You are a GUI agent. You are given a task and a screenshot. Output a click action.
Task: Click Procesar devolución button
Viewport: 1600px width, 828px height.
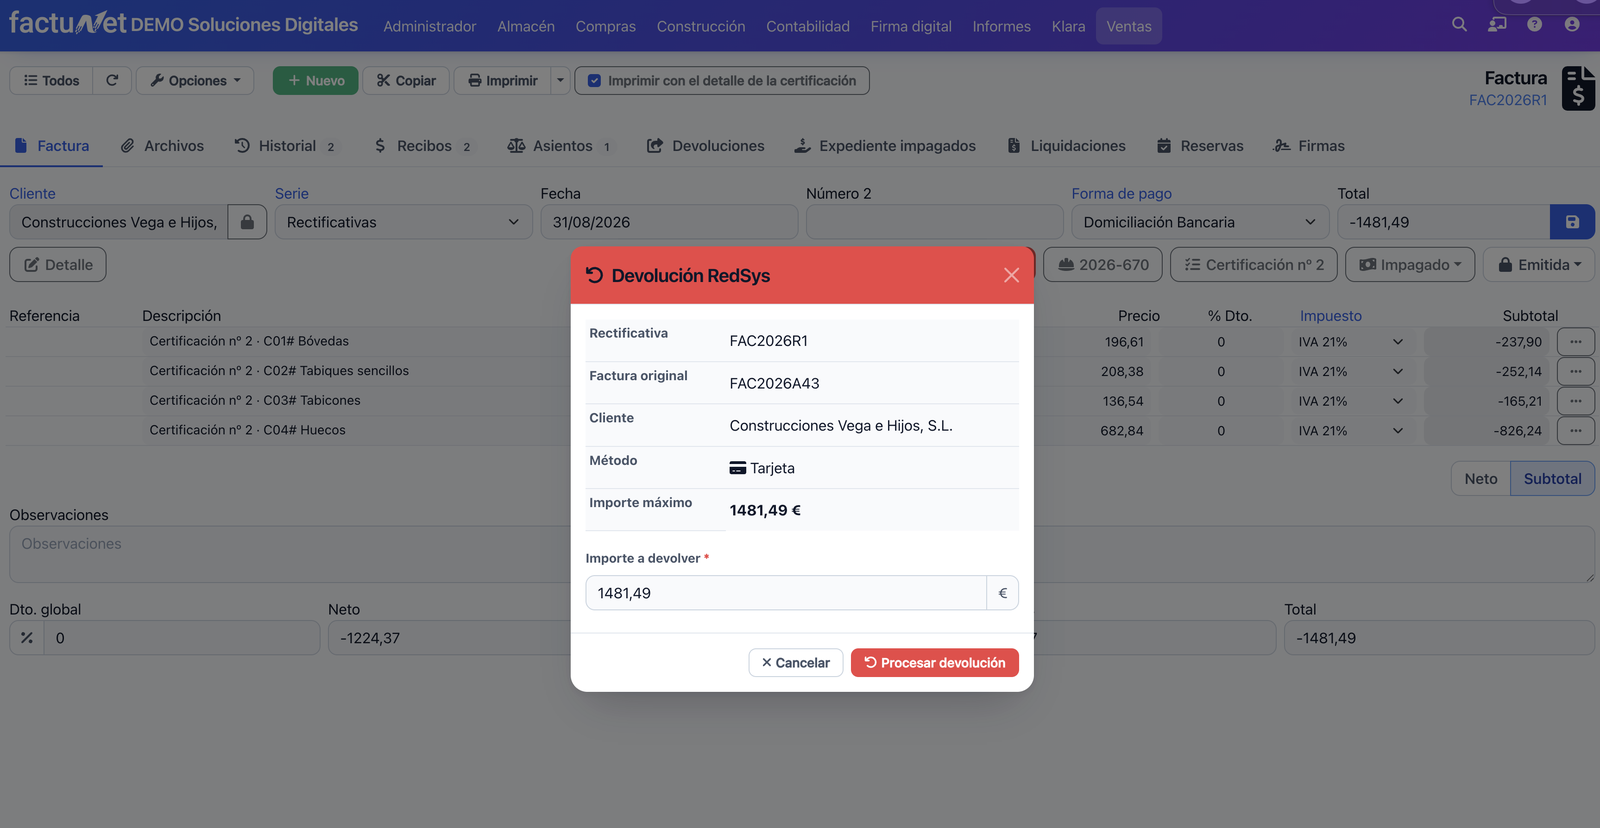(x=935, y=663)
